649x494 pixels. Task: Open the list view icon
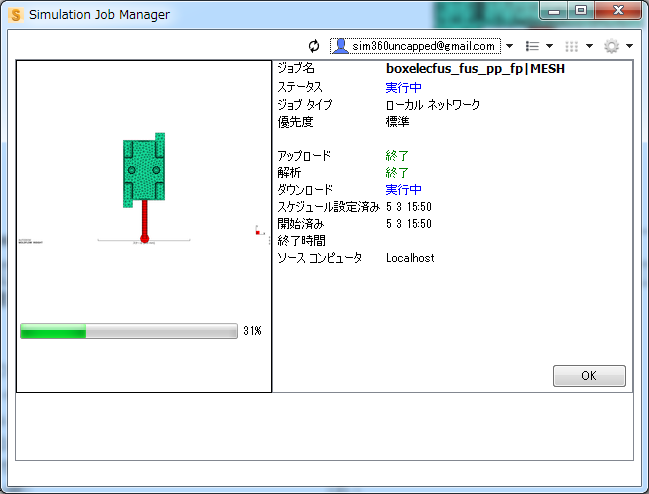pos(532,46)
